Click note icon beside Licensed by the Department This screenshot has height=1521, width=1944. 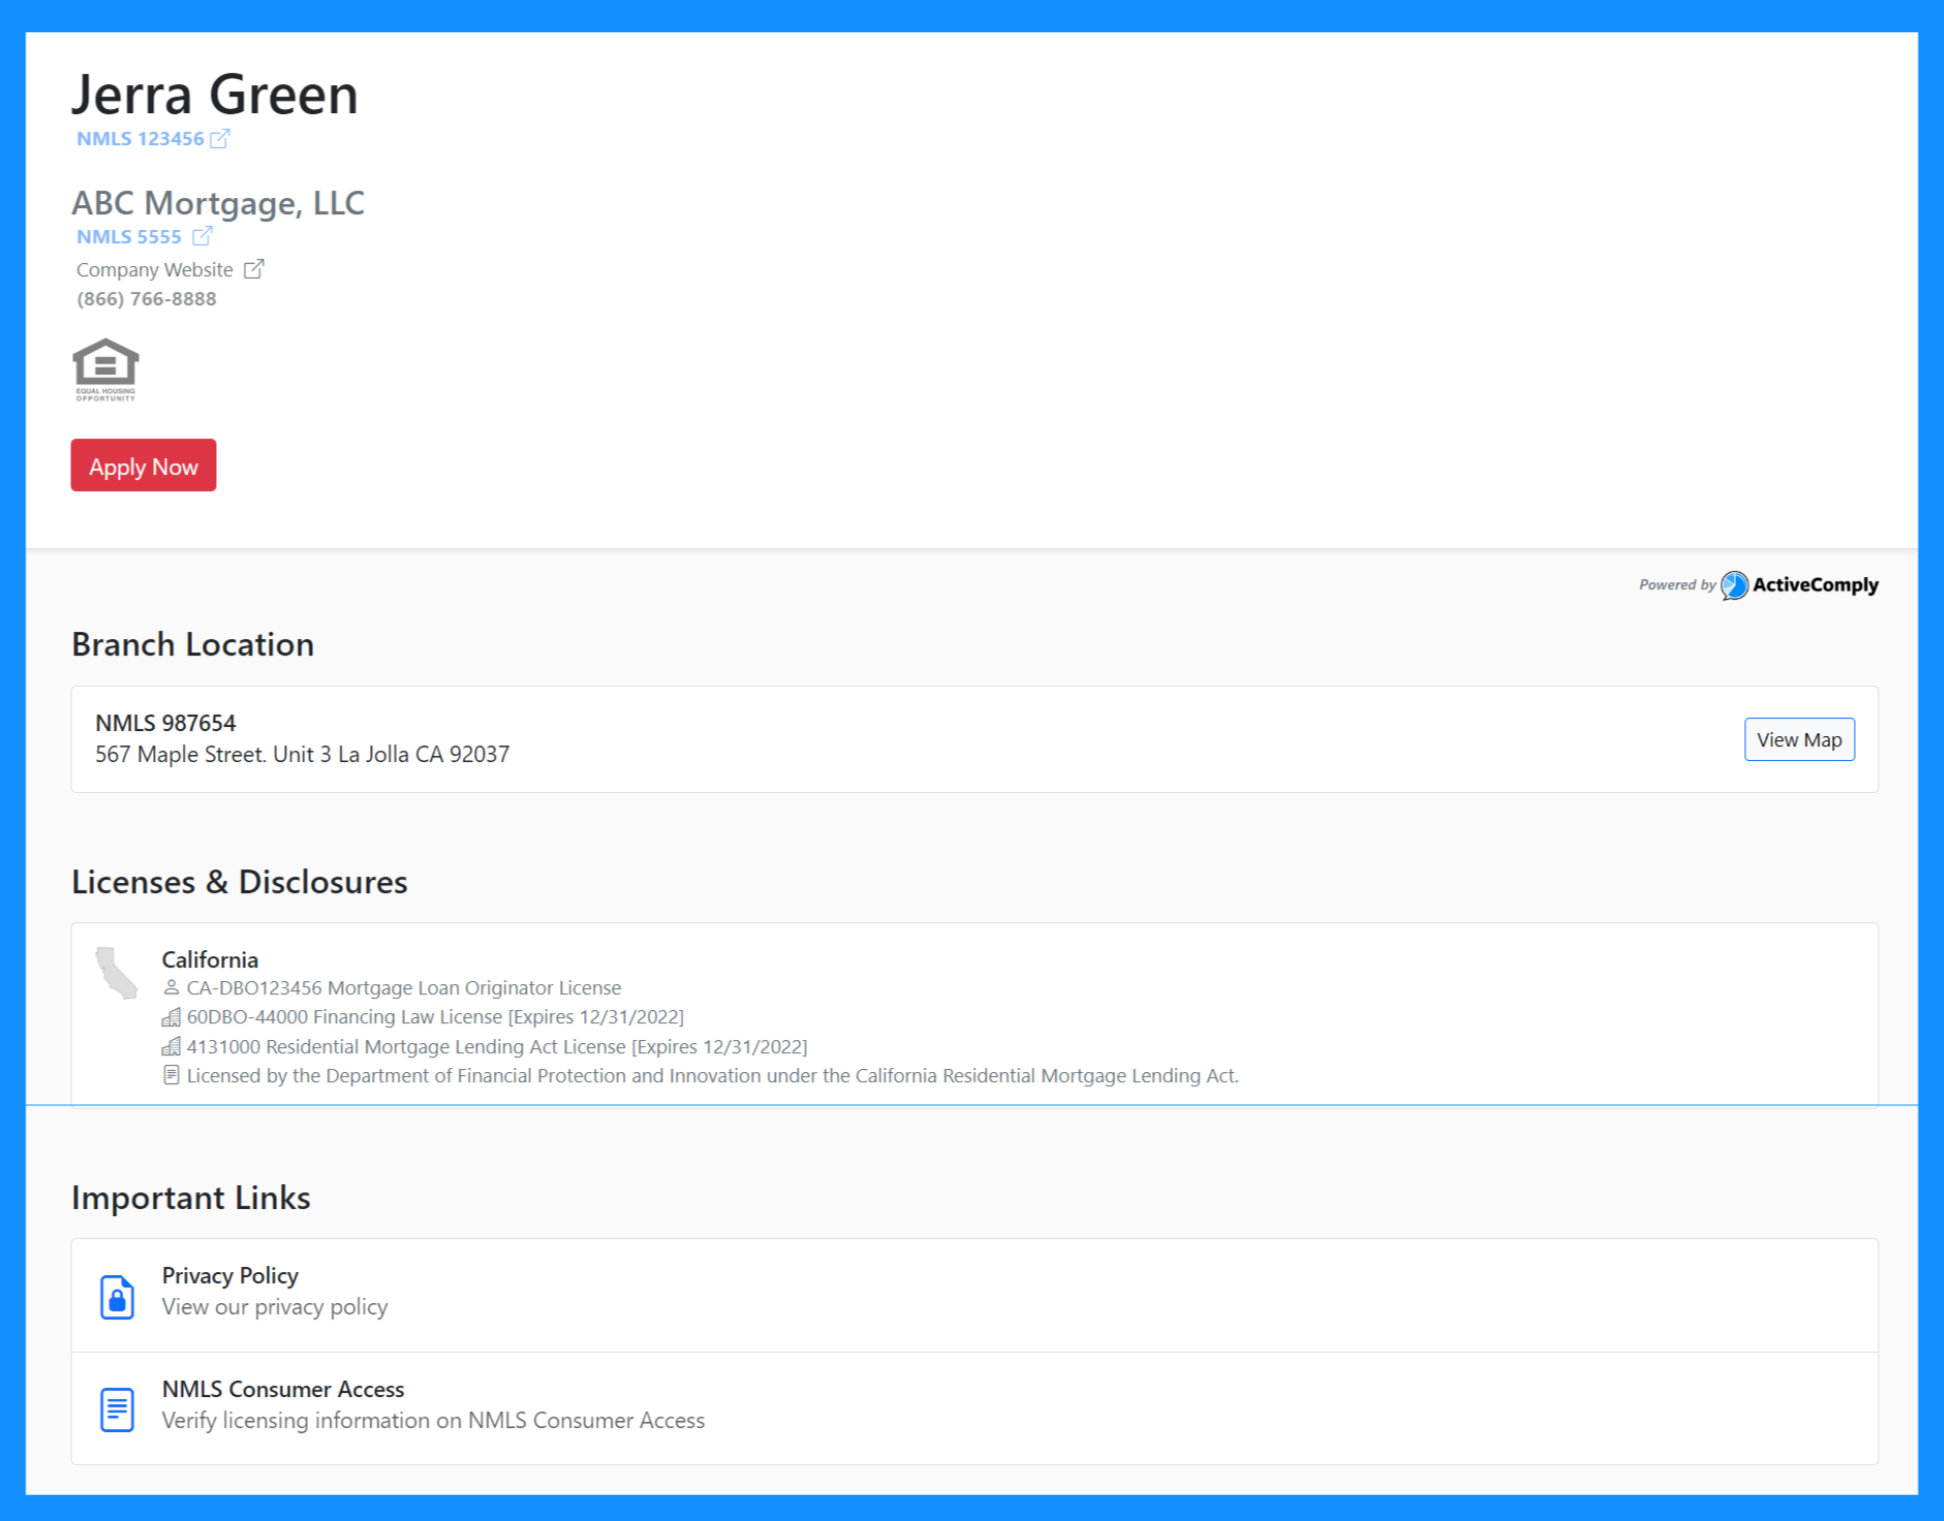tap(171, 1075)
